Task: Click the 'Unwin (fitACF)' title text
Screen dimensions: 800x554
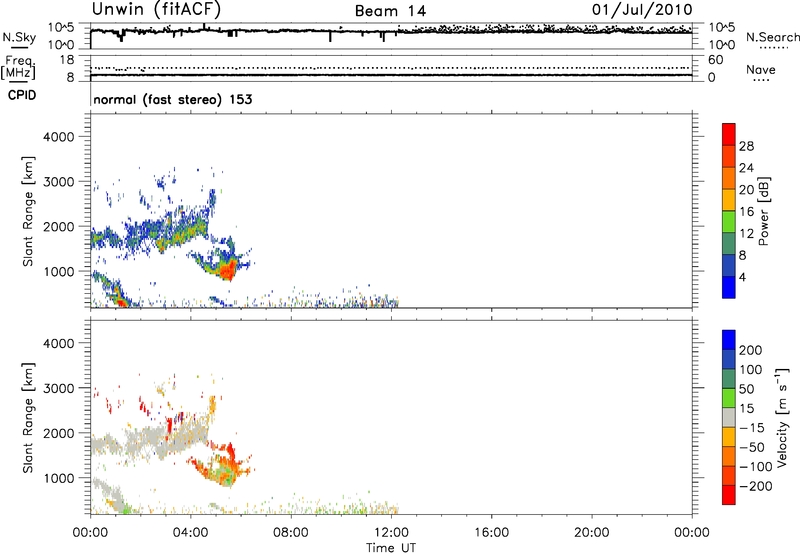Action: tap(156, 10)
